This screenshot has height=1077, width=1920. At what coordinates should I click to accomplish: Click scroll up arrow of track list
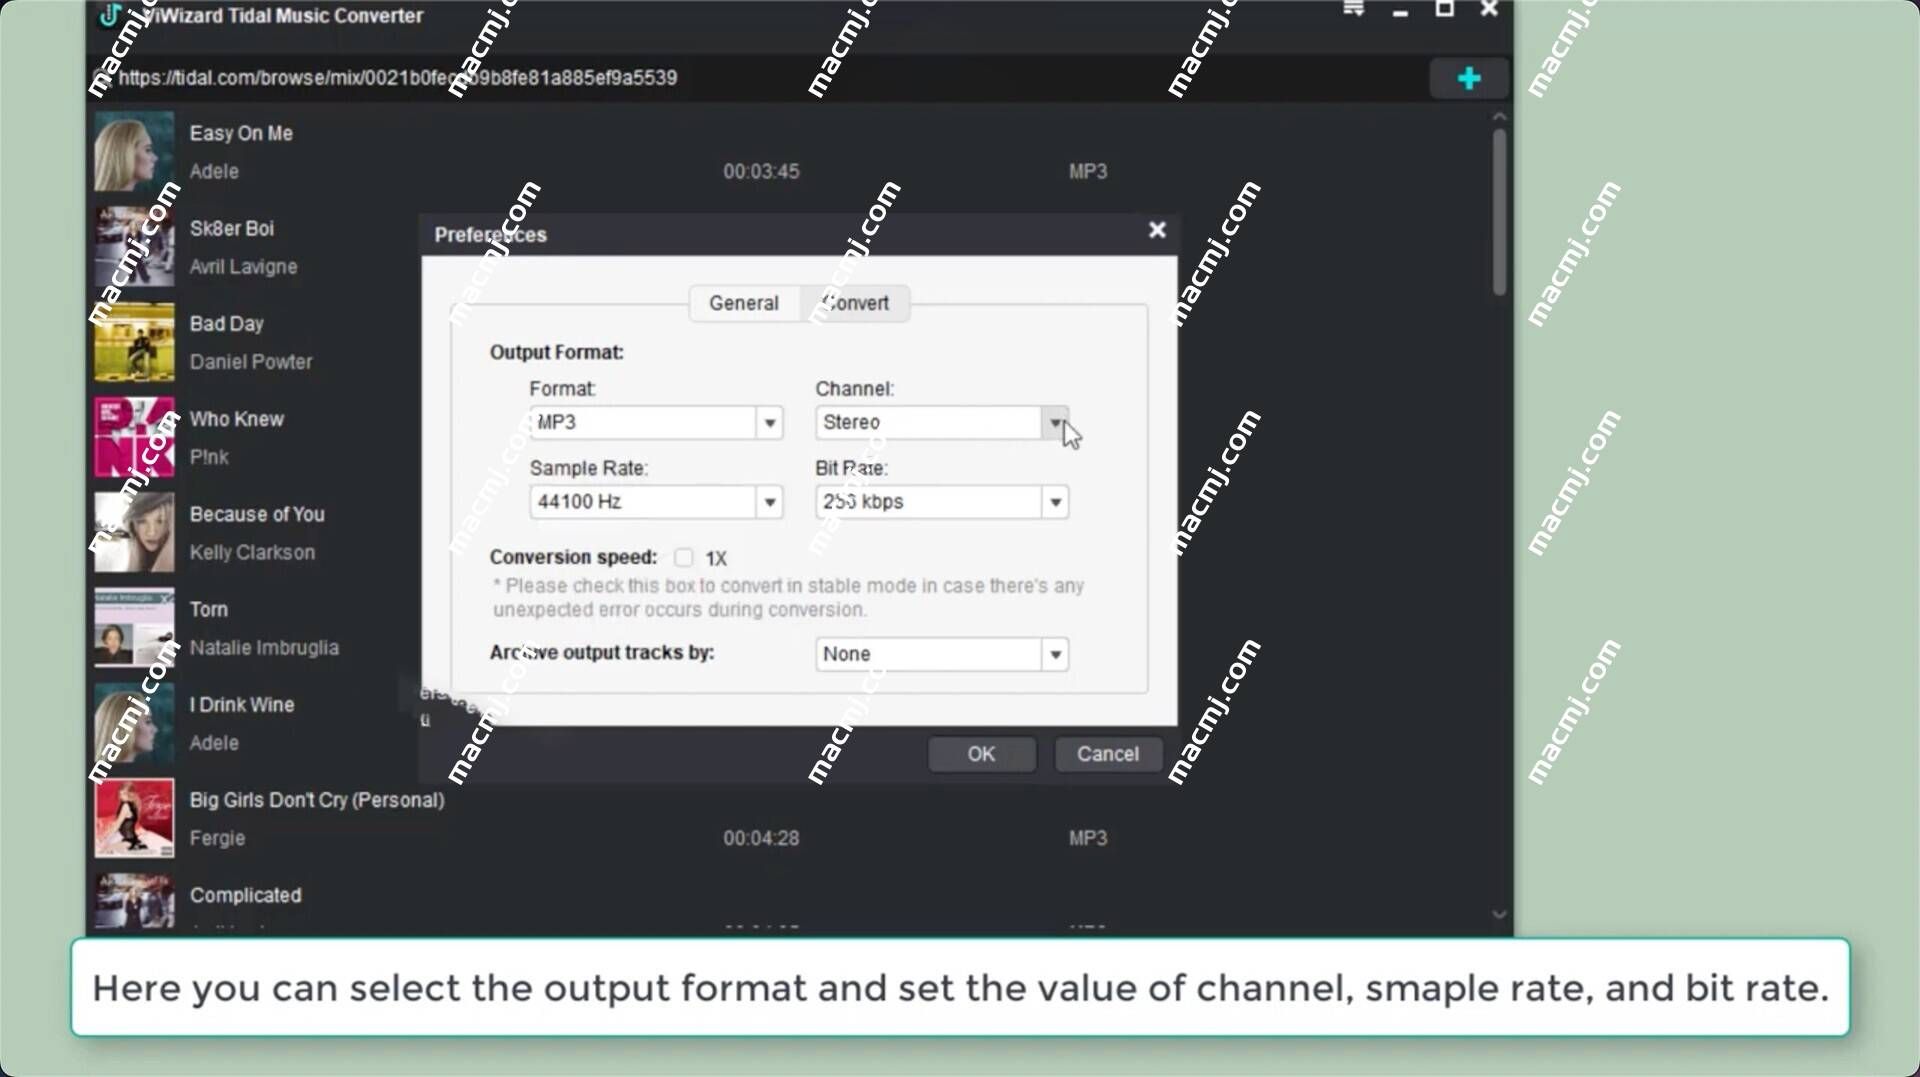[x=1499, y=117]
